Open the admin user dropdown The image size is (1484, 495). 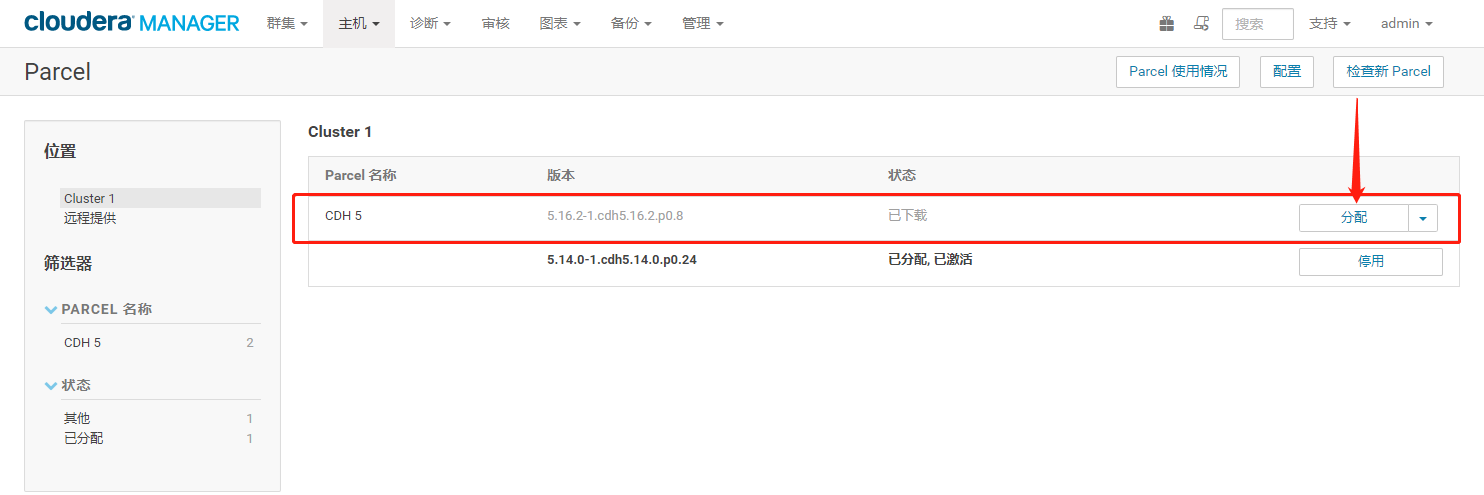[x=1406, y=23]
